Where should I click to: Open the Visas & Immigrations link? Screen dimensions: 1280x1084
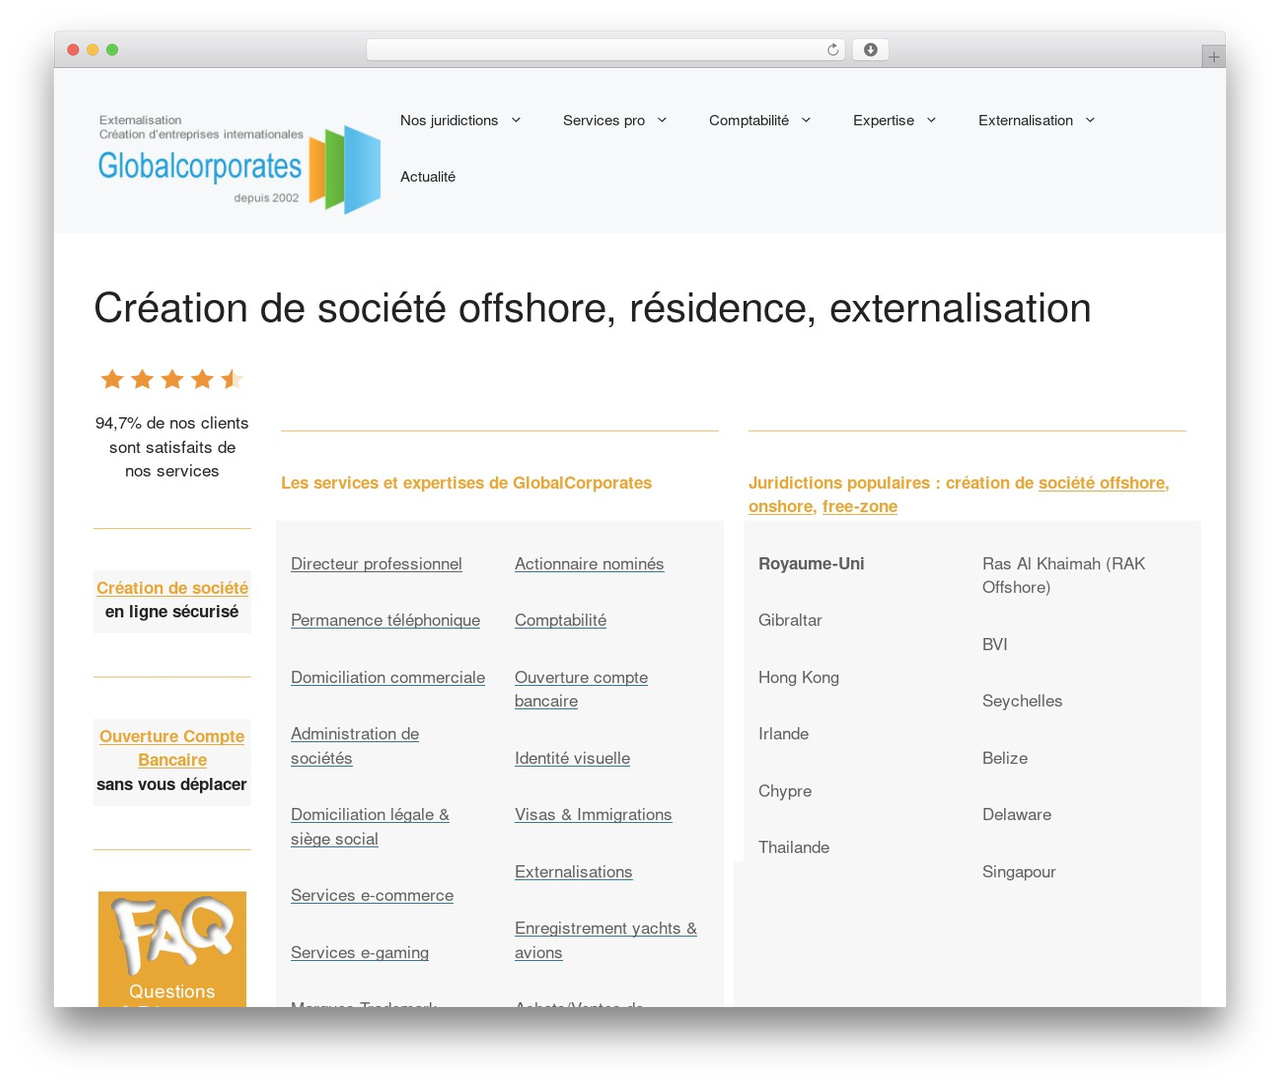593,815
